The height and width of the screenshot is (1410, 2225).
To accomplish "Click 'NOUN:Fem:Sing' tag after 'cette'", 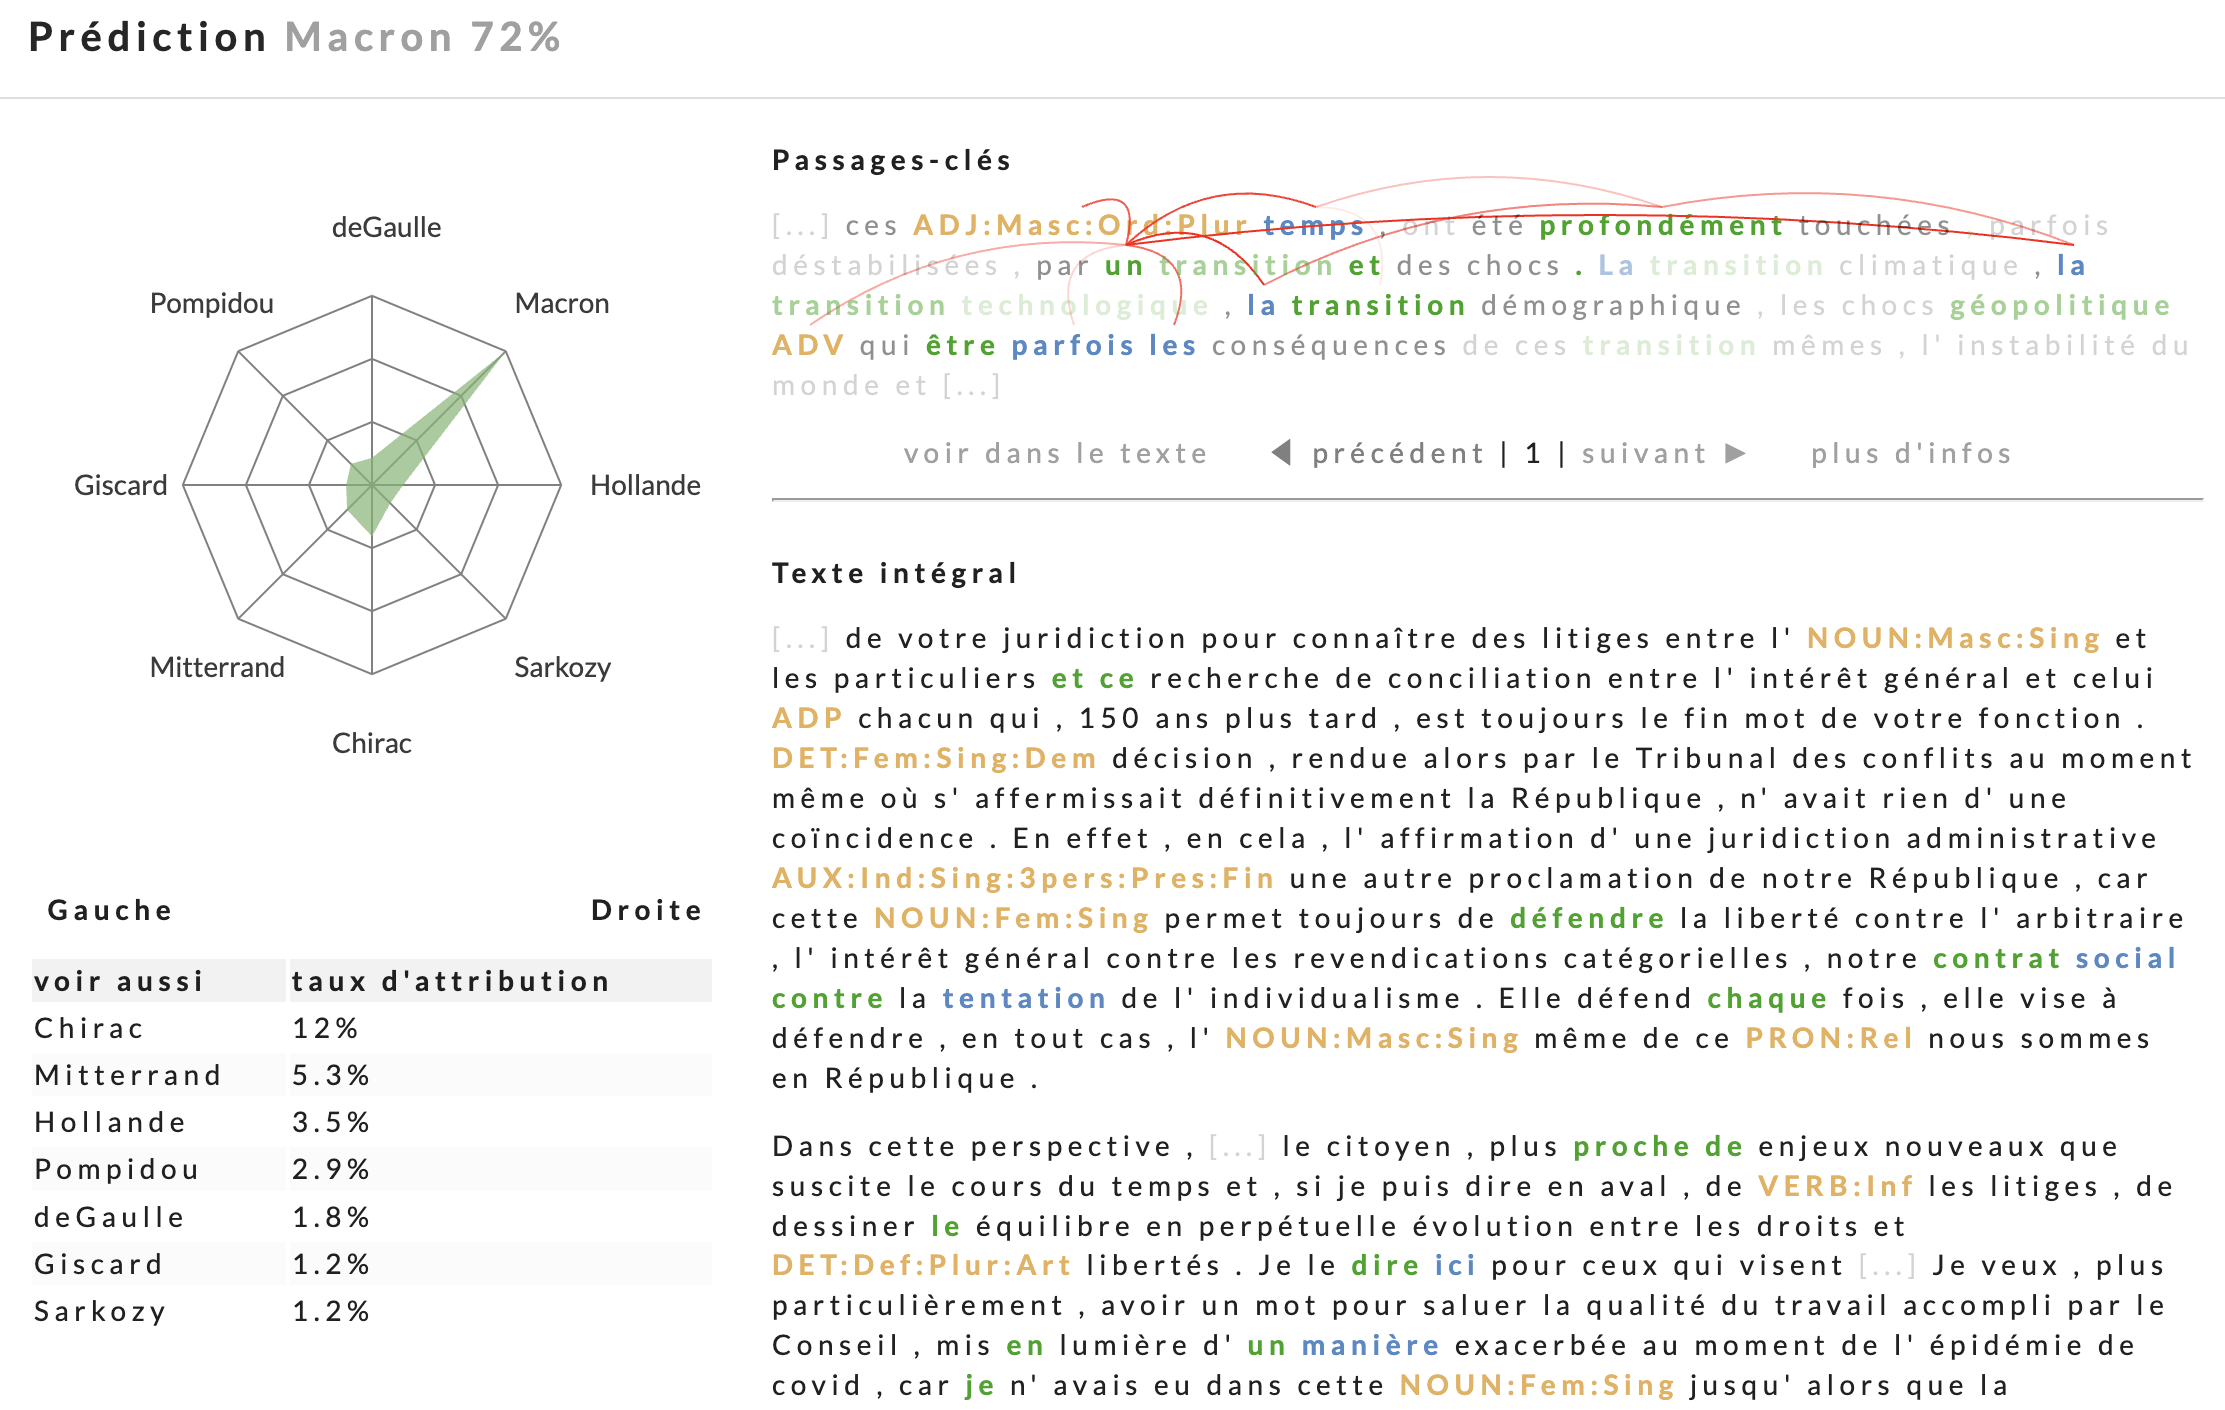I will pyautogui.click(x=1012, y=918).
